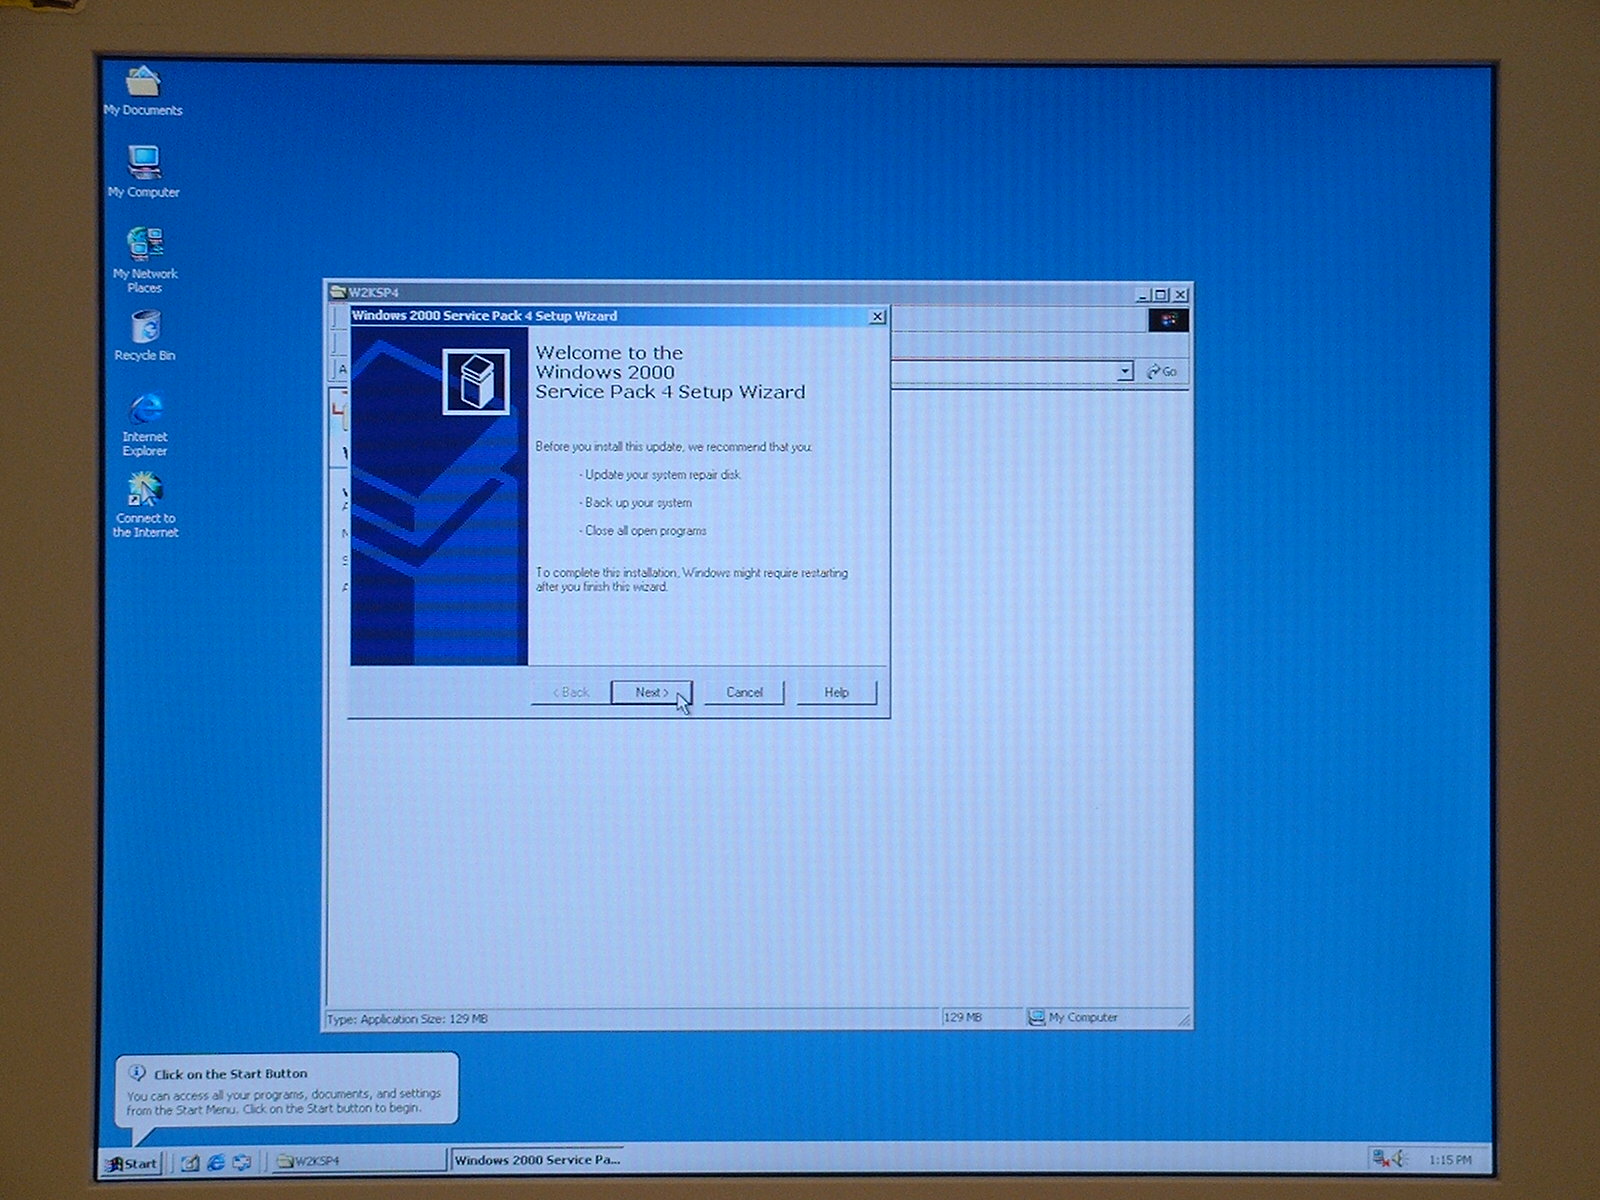Click Next in the Setup Wizard
The image size is (1600, 1200).
click(x=651, y=692)
